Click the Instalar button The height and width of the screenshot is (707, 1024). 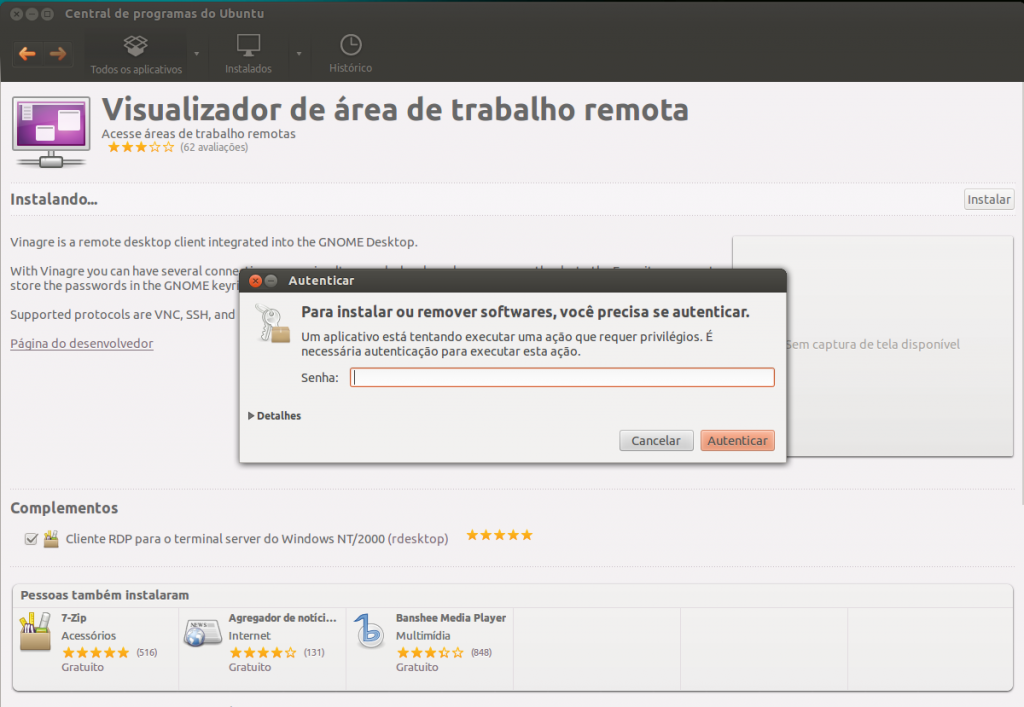pyautogui.click(x=989, y=199)
